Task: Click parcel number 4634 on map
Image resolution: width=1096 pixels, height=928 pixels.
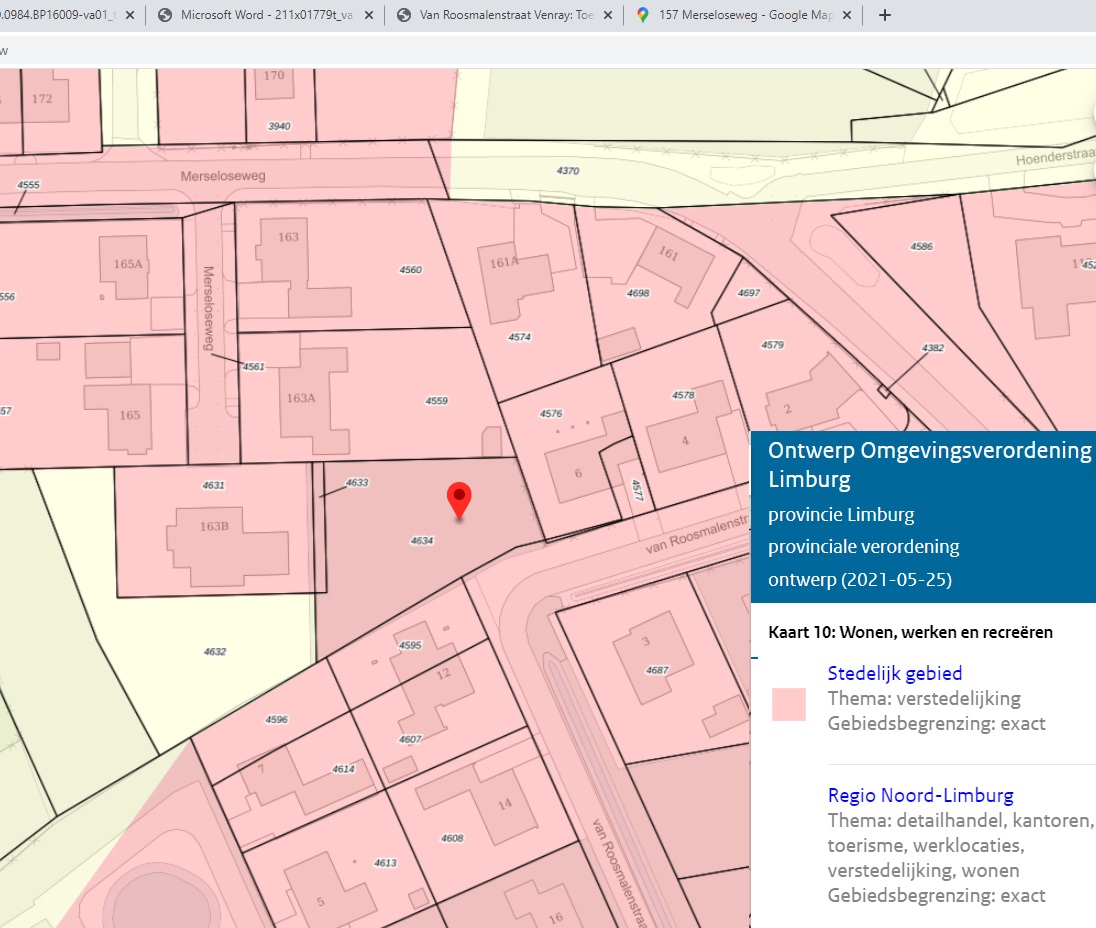Action: [422, 541]
